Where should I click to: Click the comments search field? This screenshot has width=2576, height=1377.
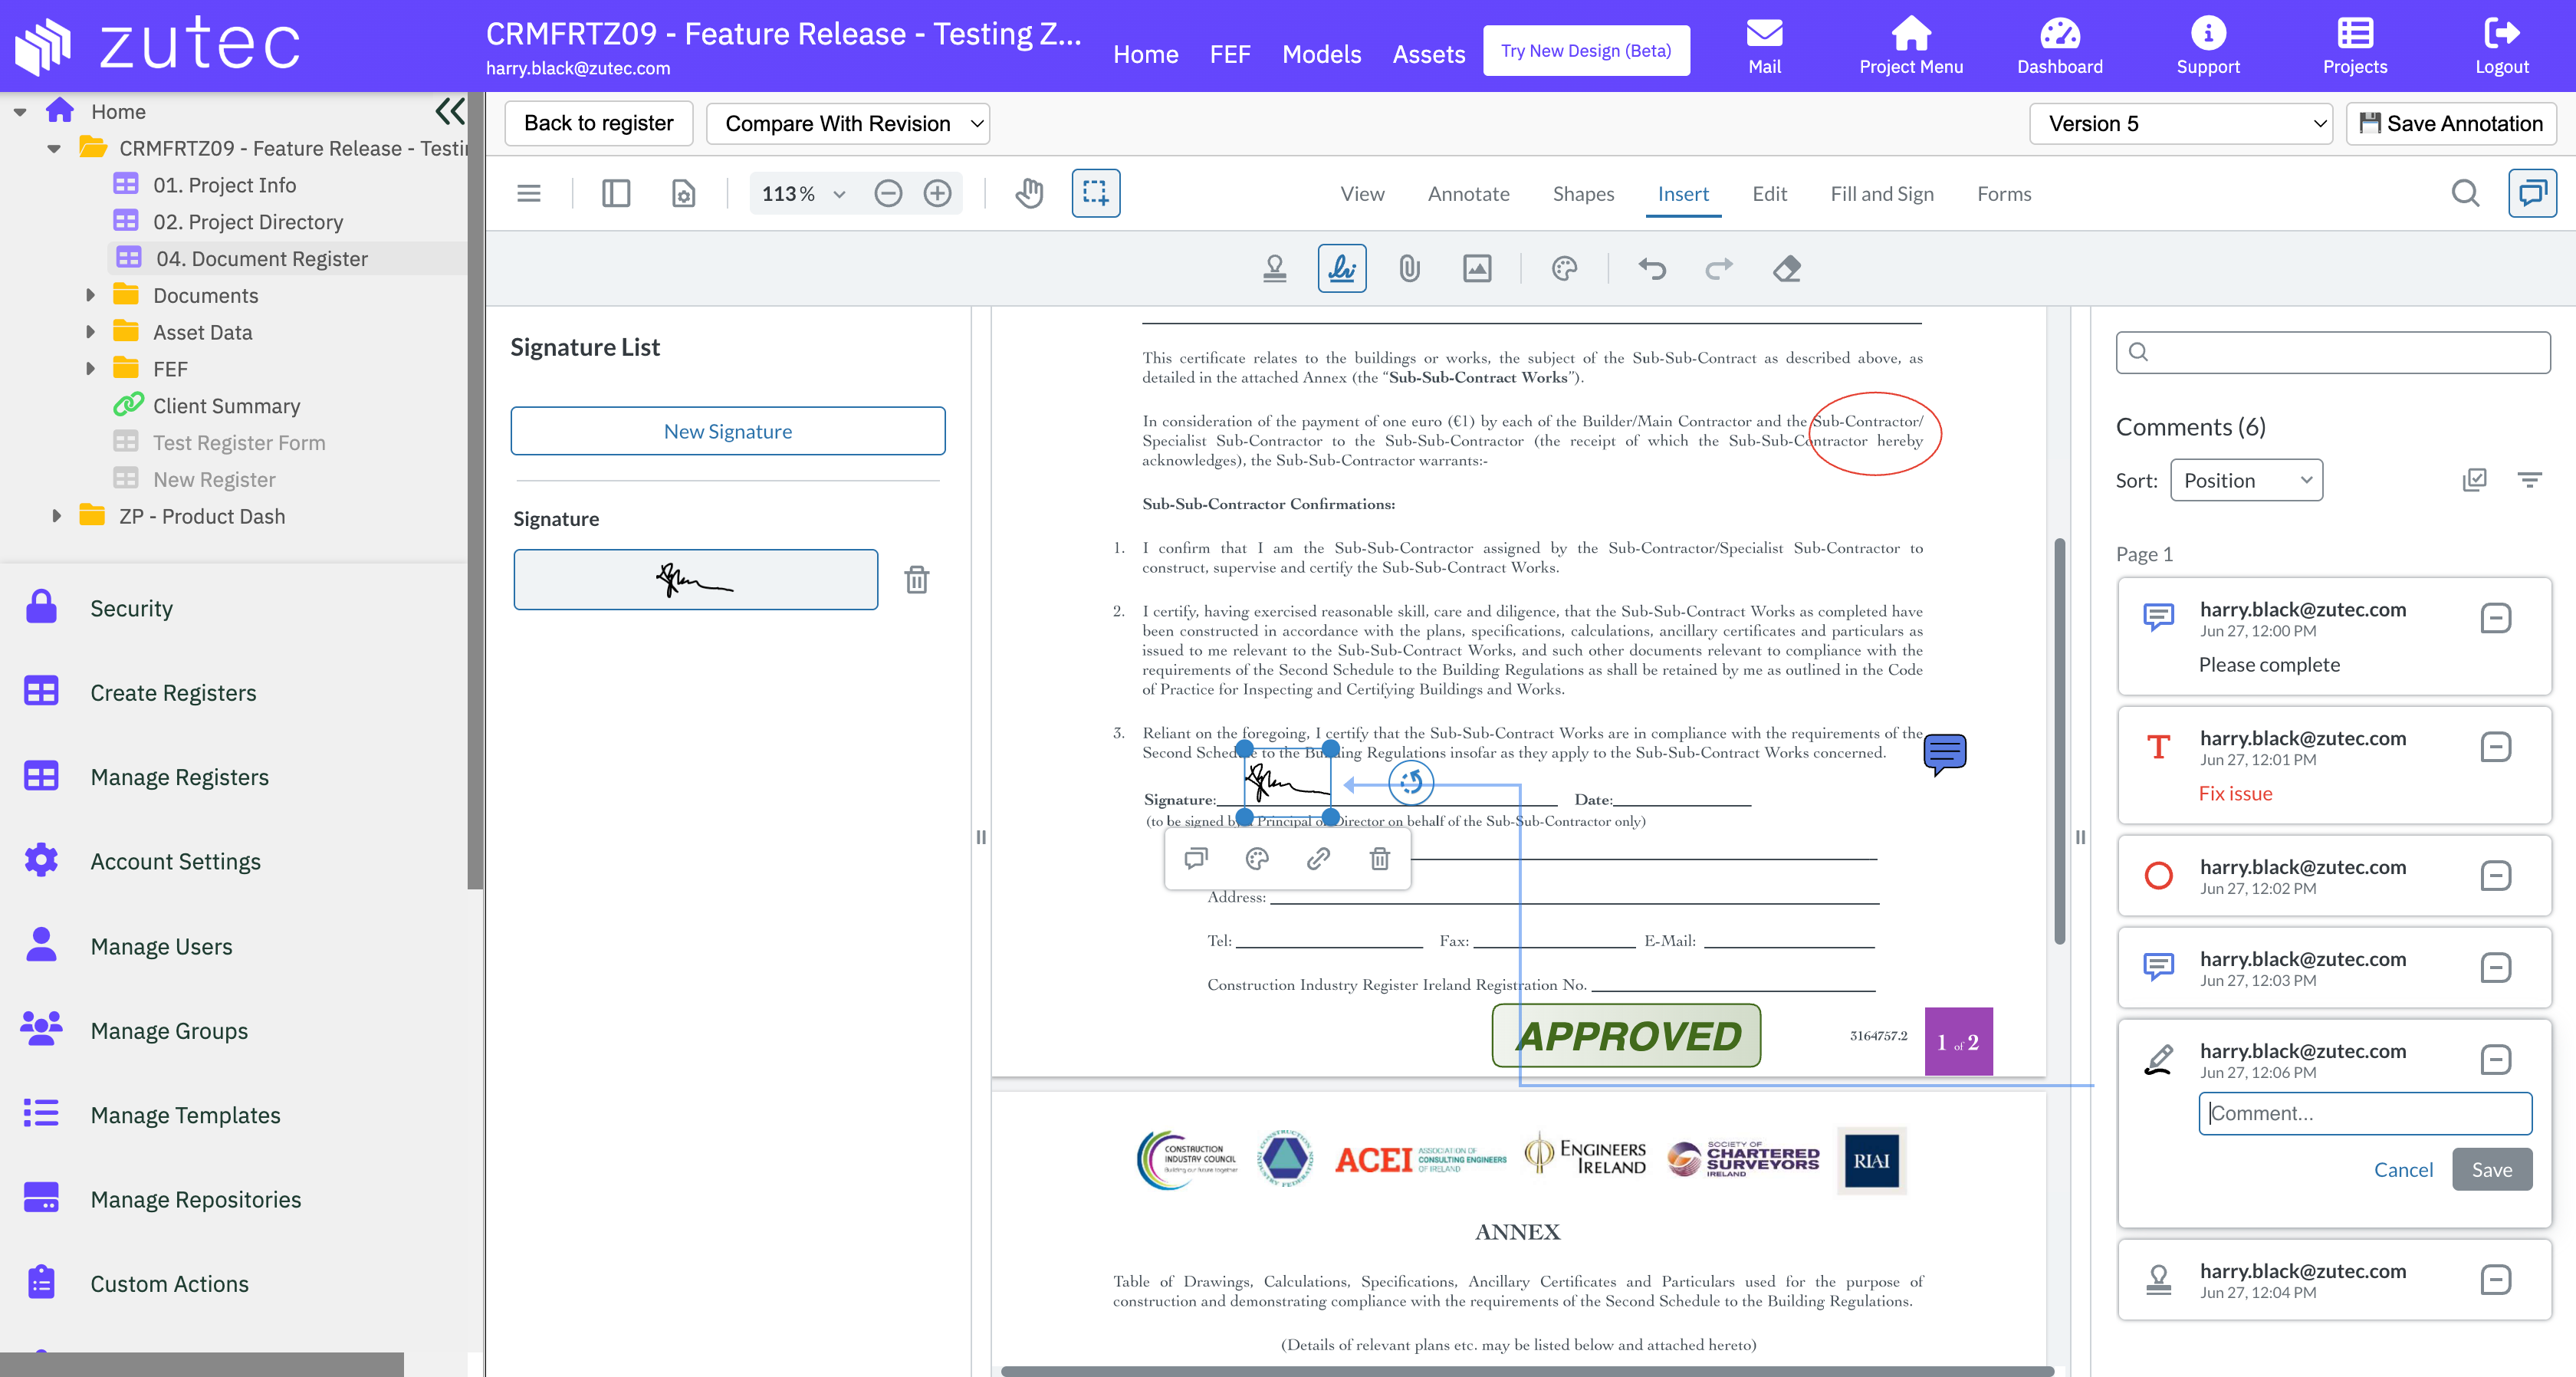(2332, 352)
